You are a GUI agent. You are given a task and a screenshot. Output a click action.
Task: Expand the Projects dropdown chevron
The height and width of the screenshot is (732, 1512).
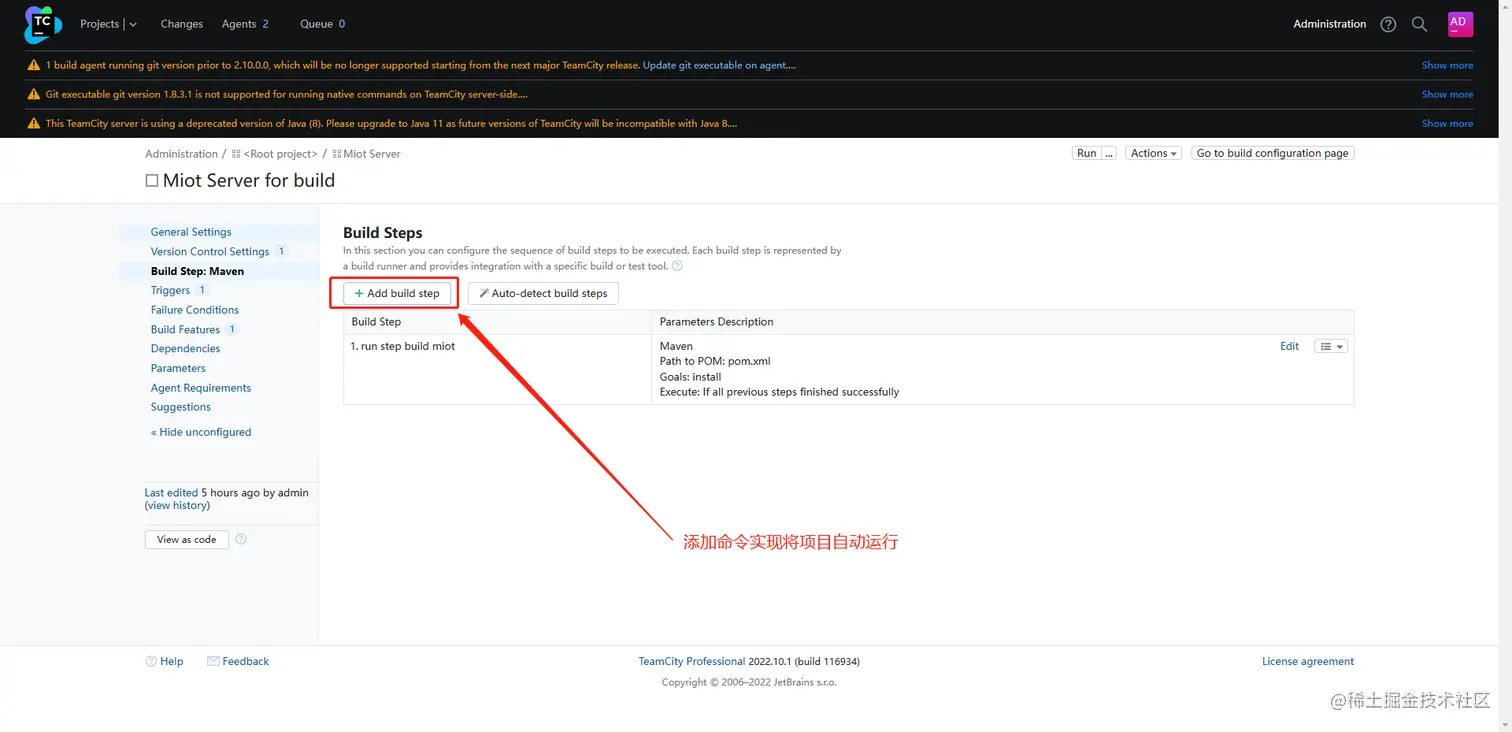coord(133,24)
